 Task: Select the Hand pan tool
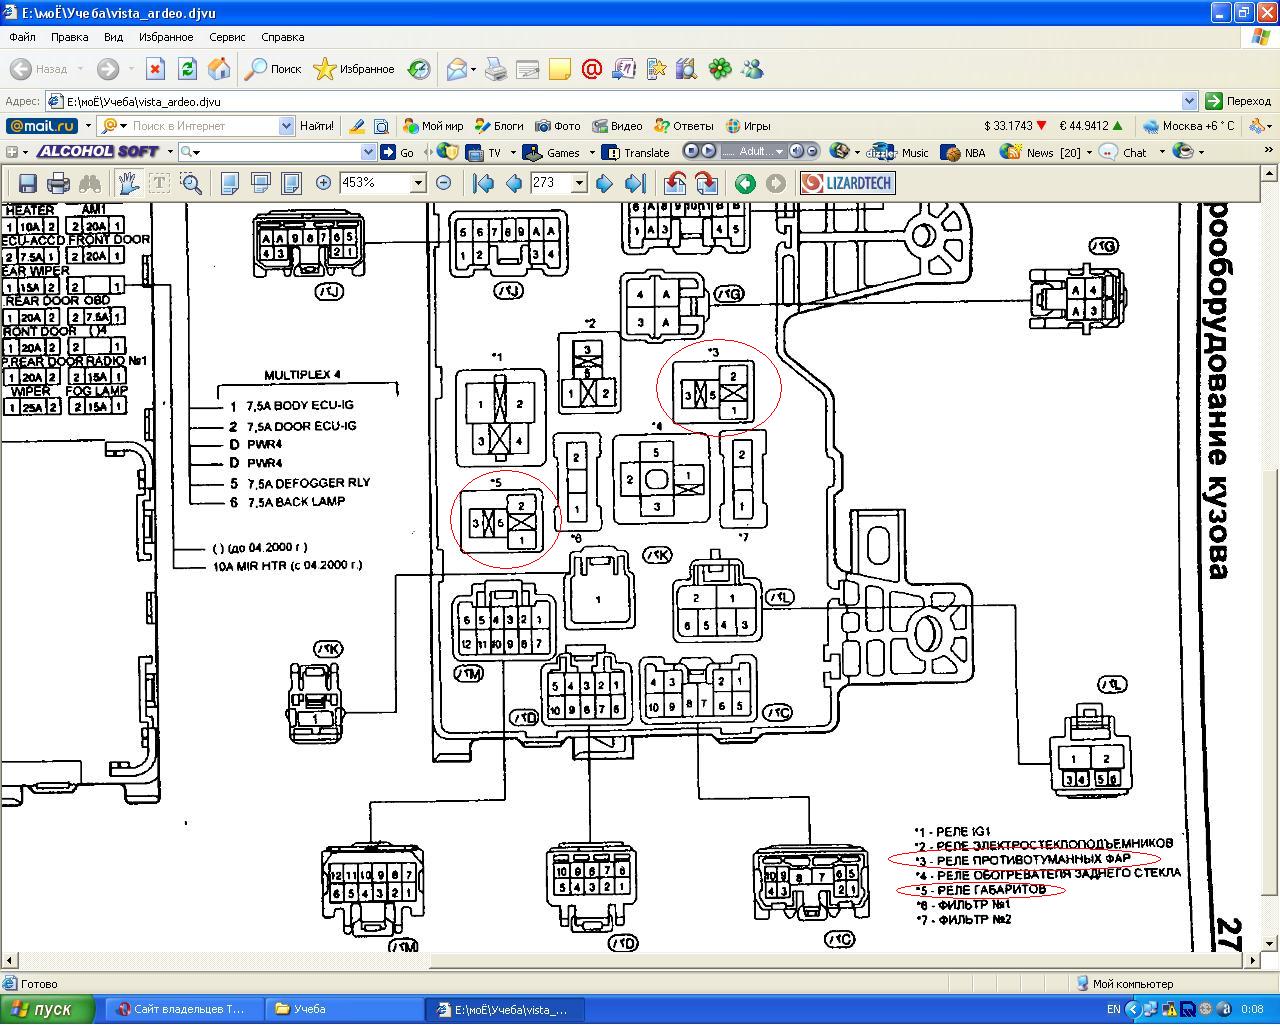coord(128,183)
